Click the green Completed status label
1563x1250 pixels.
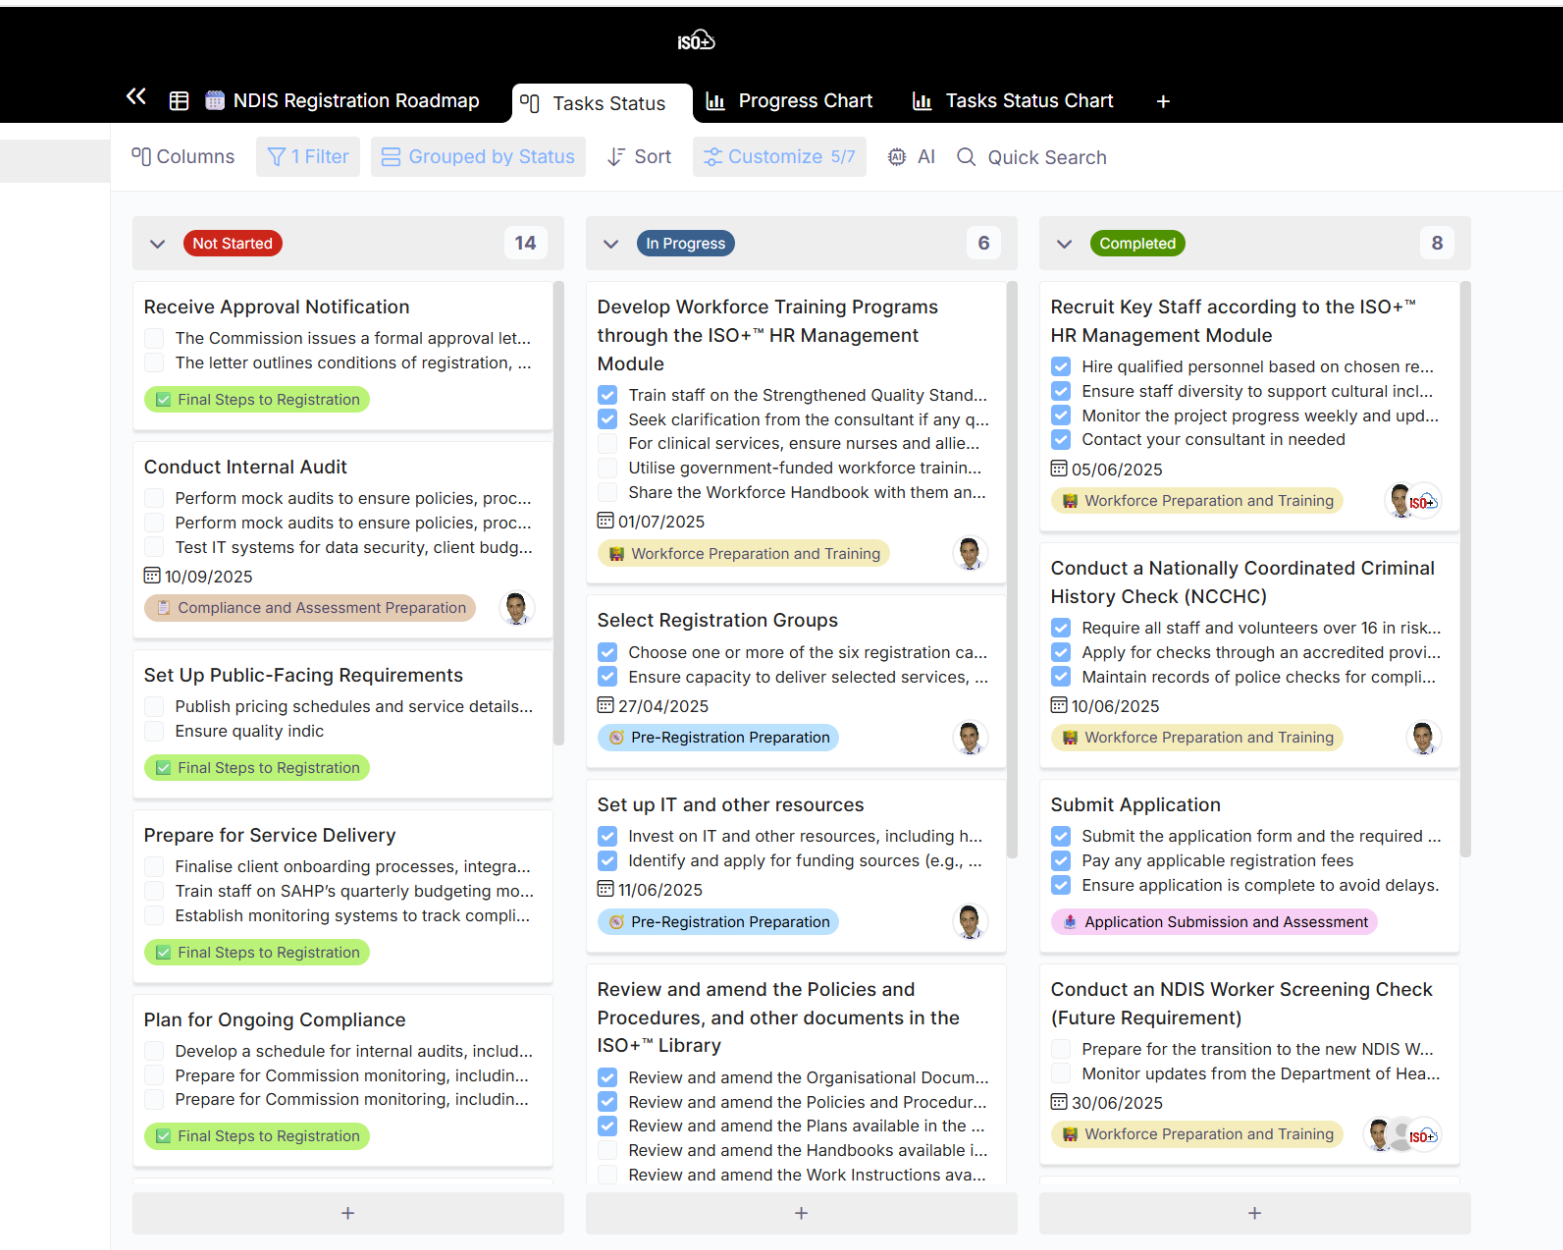pyautogui.click(x=1137, y=244)
